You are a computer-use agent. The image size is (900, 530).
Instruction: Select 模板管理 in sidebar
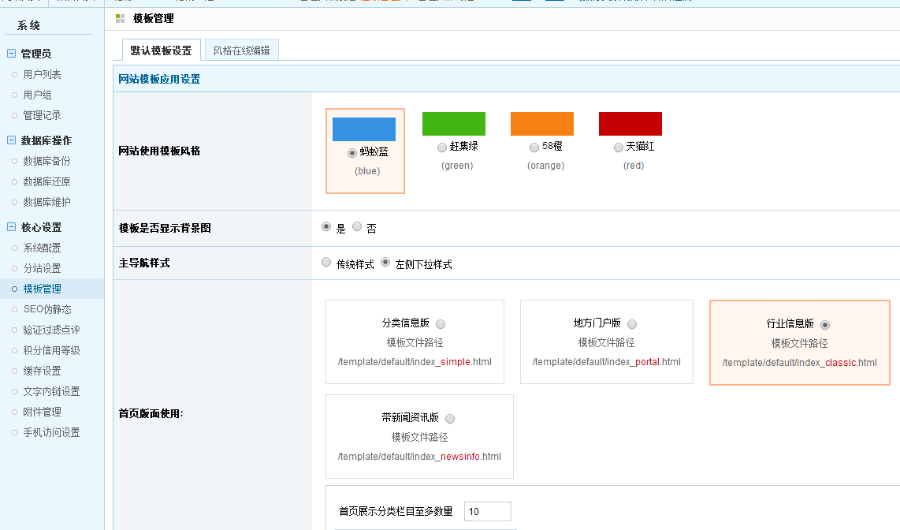pyautogui.click(x=42, y=289)
